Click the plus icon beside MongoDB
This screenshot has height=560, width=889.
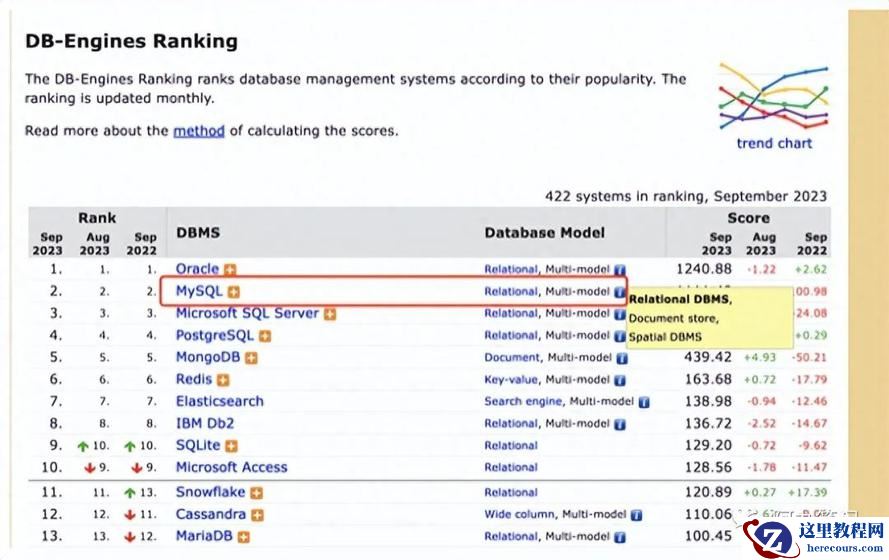pyautogui.click(x=251, y=358)
